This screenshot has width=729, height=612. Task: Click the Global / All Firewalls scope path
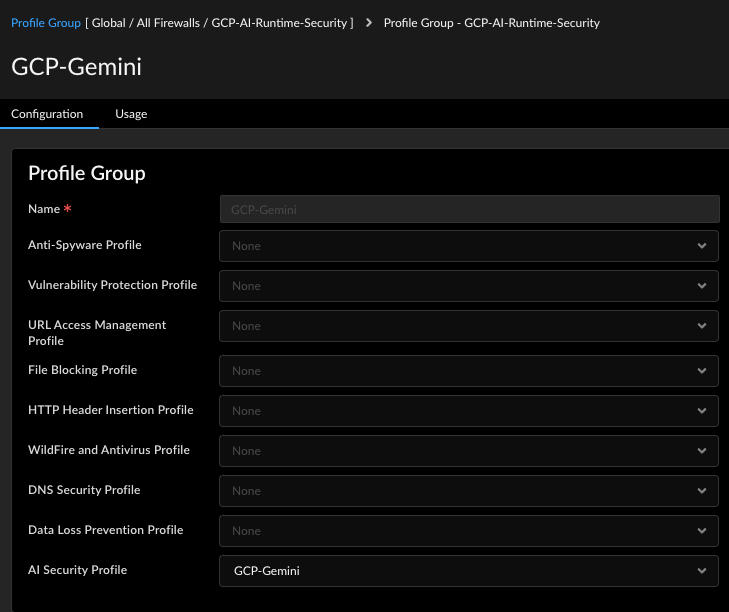pos(221,22)
